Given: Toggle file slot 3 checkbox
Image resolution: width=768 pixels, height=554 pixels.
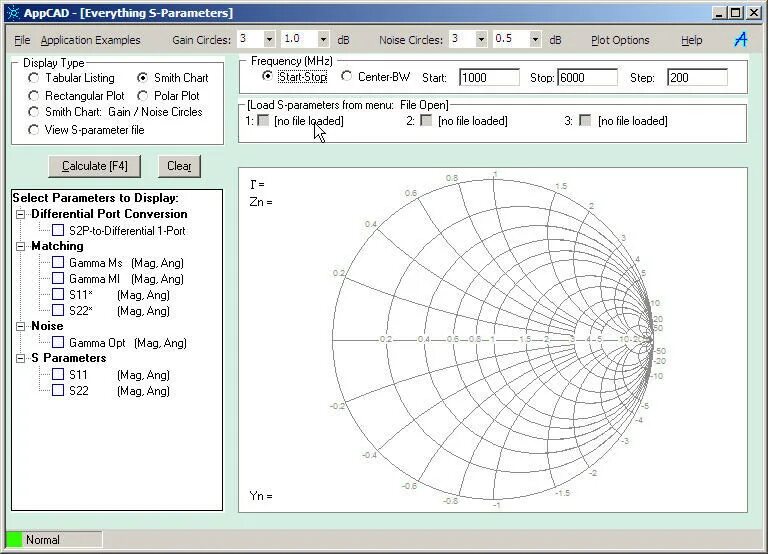Looking at the screenshot, I should point(585,120).
